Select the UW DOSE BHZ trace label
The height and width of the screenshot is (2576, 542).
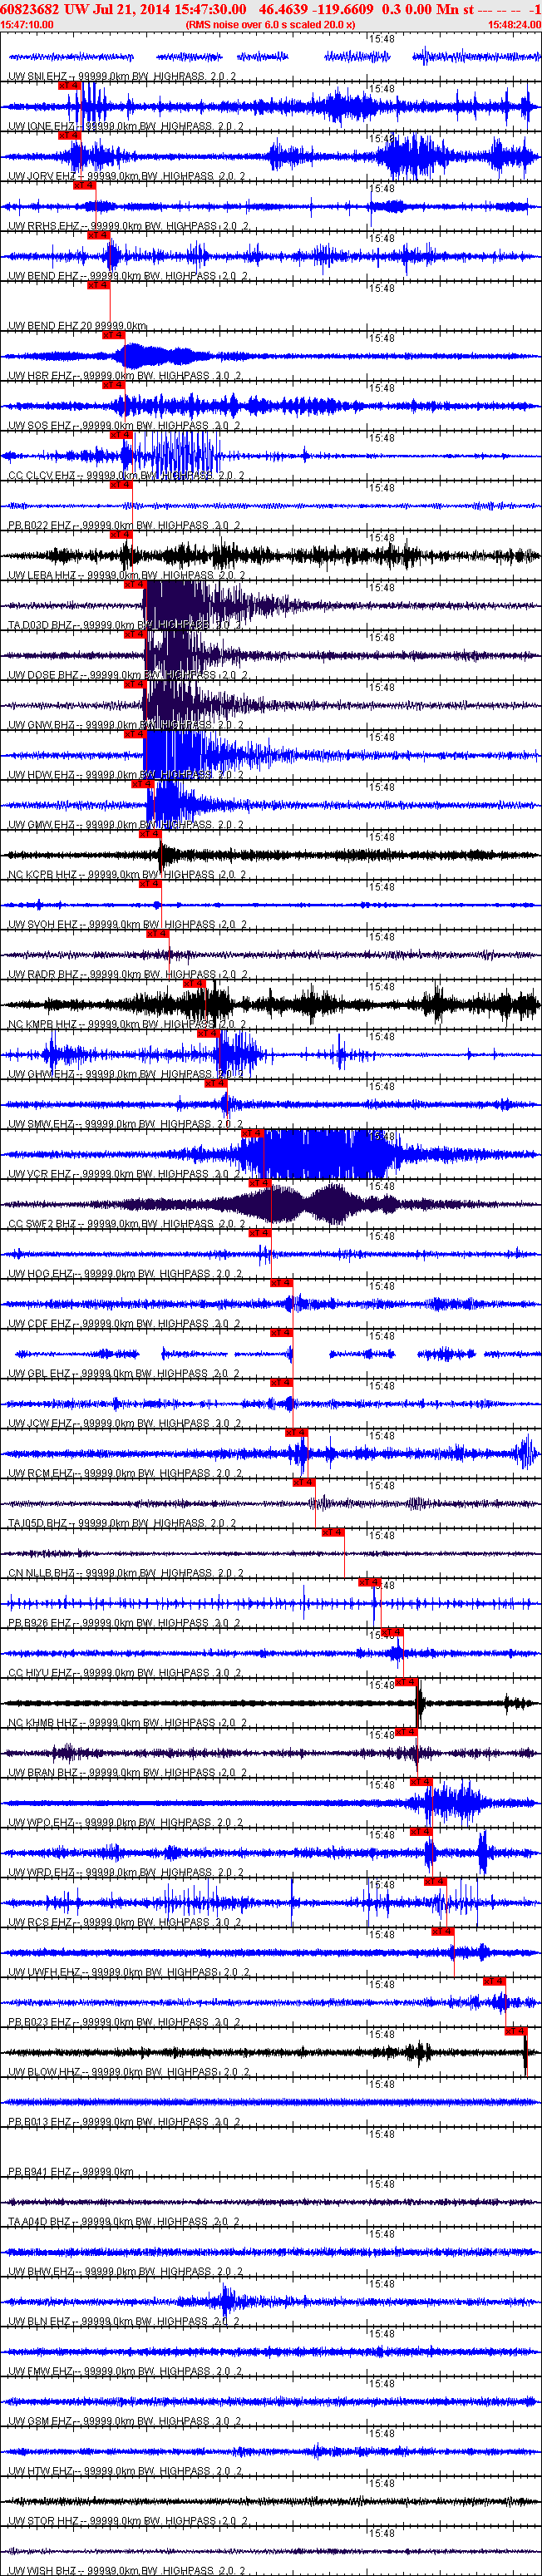(x=127, y=676)
